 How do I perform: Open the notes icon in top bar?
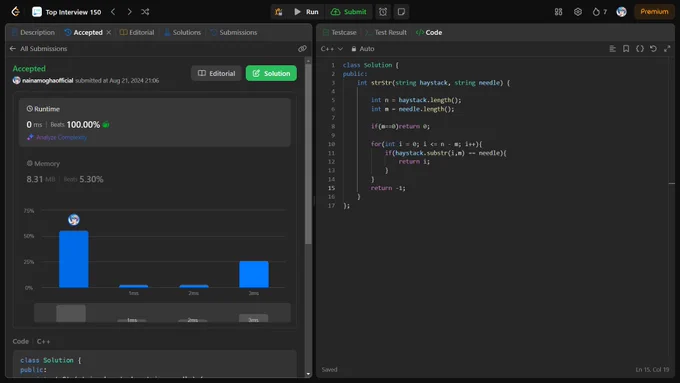tap(401, 12)
